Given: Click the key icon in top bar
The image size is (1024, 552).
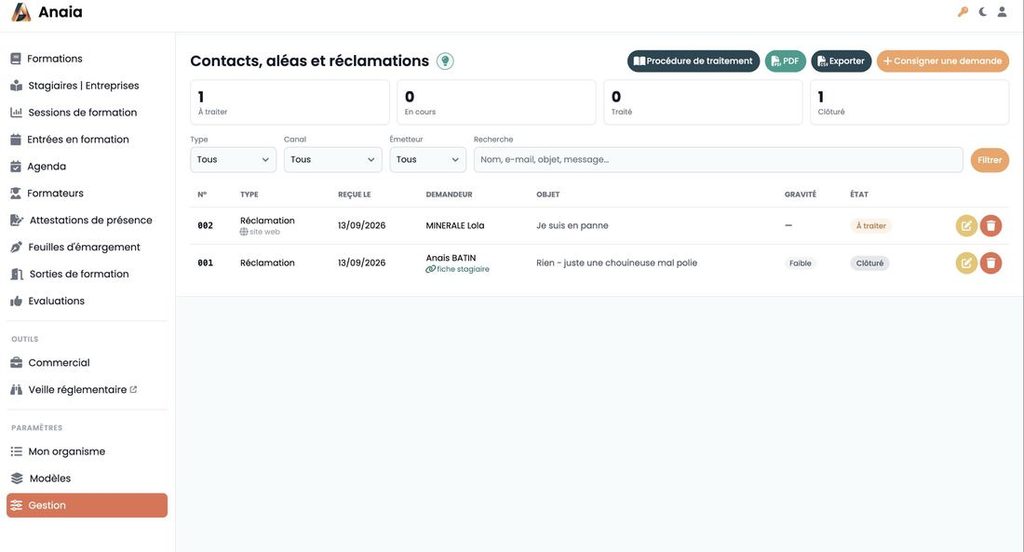Looking at the screenshot, I should point(963,12).
